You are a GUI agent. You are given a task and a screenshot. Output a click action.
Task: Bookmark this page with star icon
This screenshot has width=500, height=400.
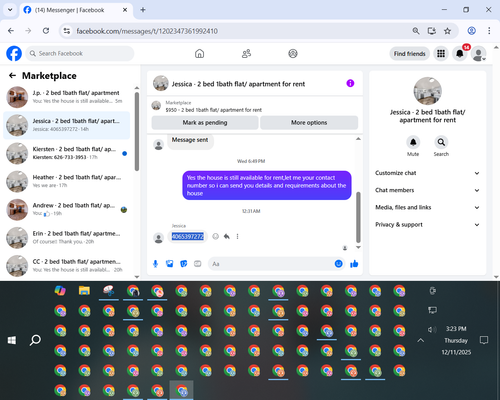pyautogui.click(x=447, y=31)
